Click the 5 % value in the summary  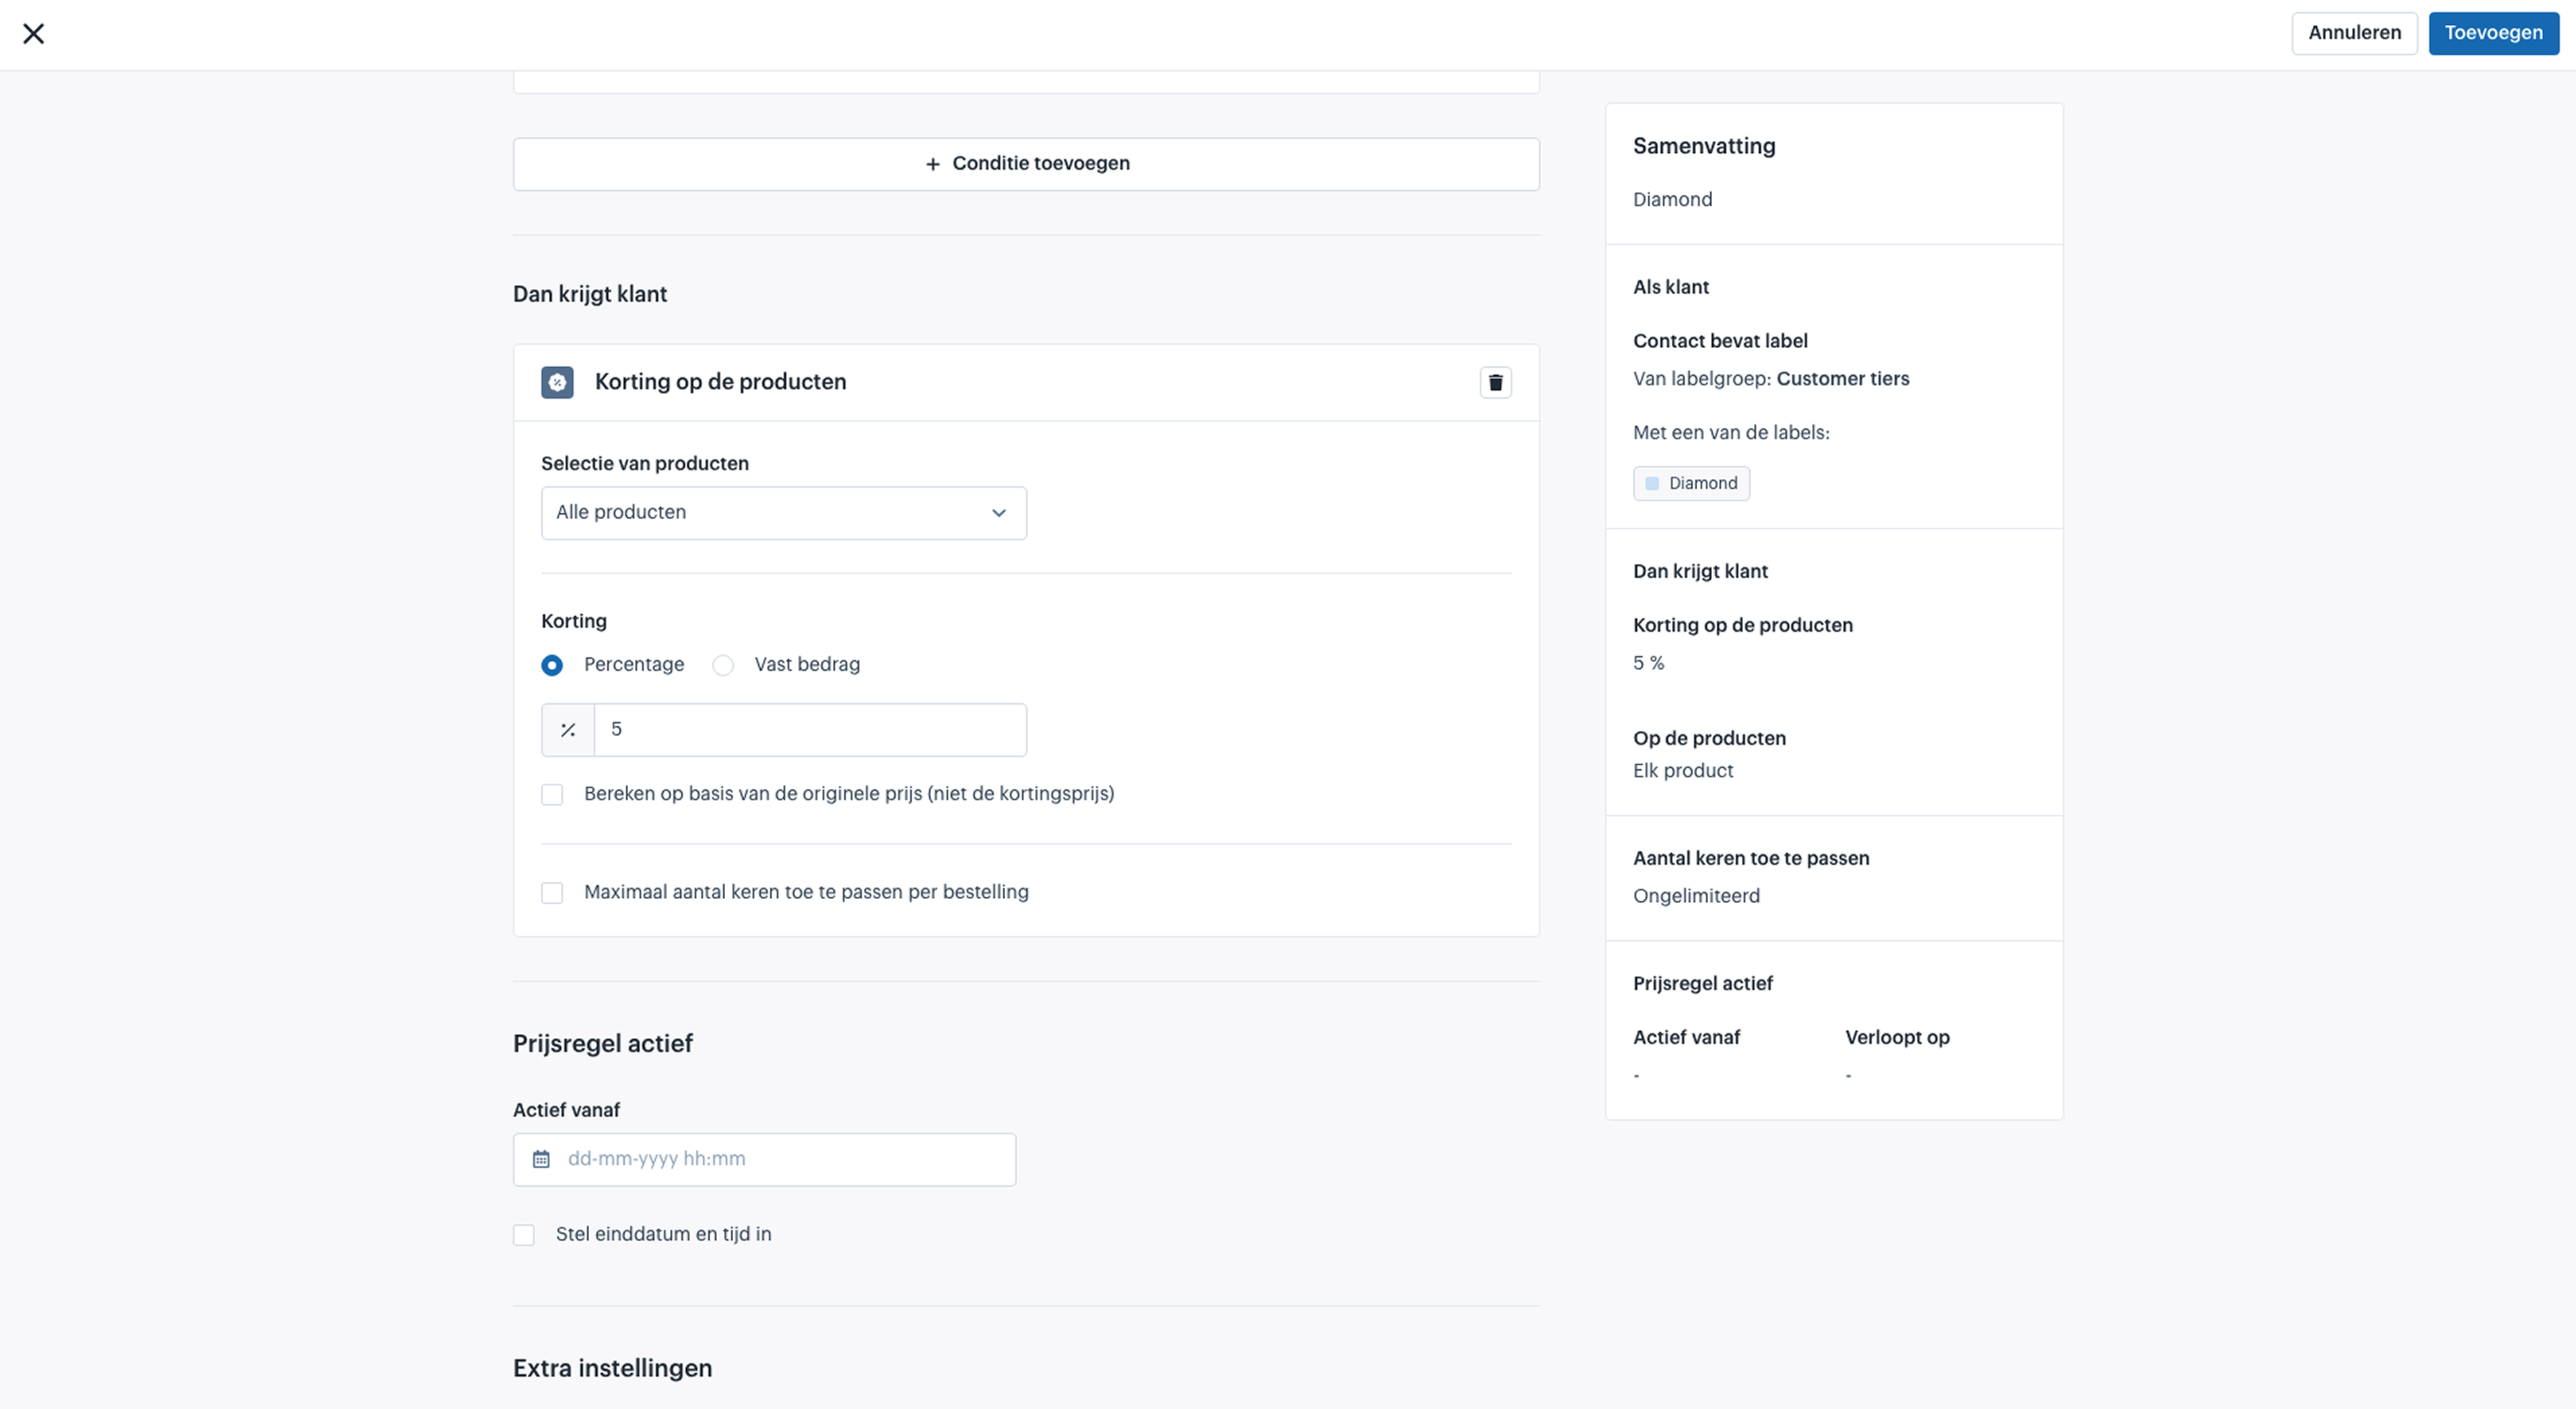tap(1648, 663)
